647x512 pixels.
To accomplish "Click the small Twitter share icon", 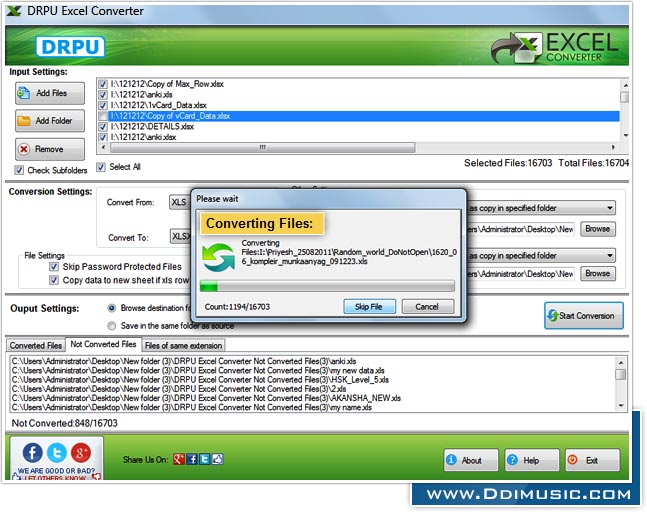I will [x=205, y=459].
